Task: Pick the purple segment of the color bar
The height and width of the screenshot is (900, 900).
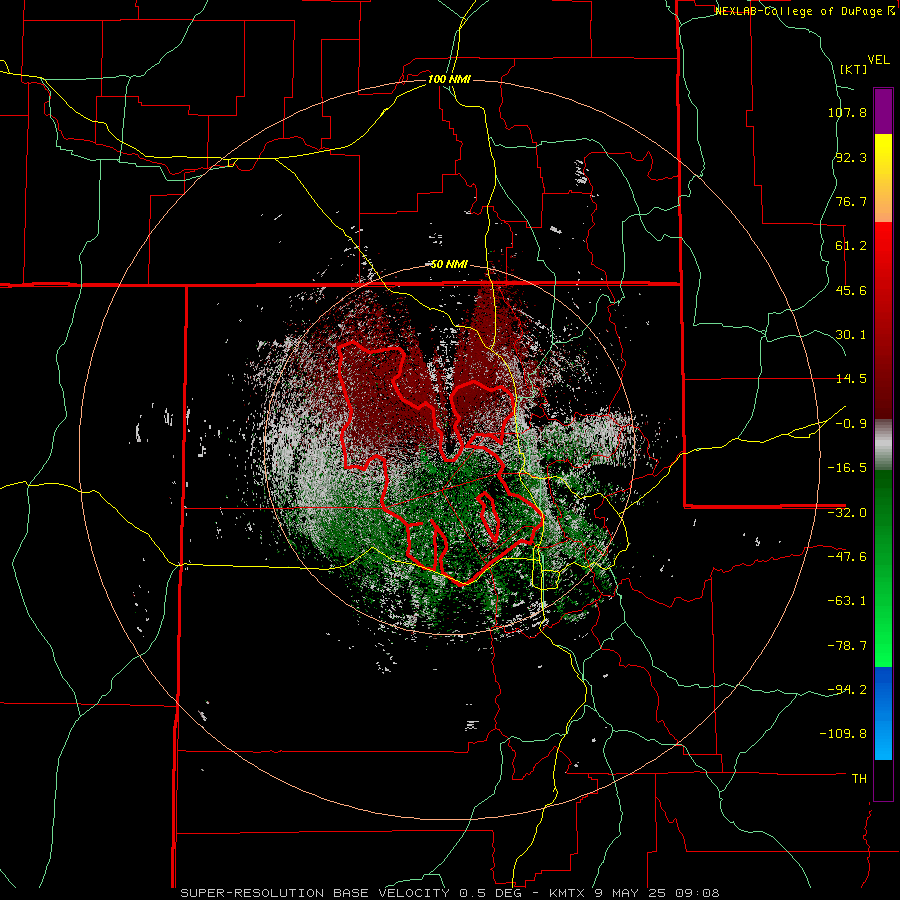Action: pyautogui.click(x=883, y=111)
